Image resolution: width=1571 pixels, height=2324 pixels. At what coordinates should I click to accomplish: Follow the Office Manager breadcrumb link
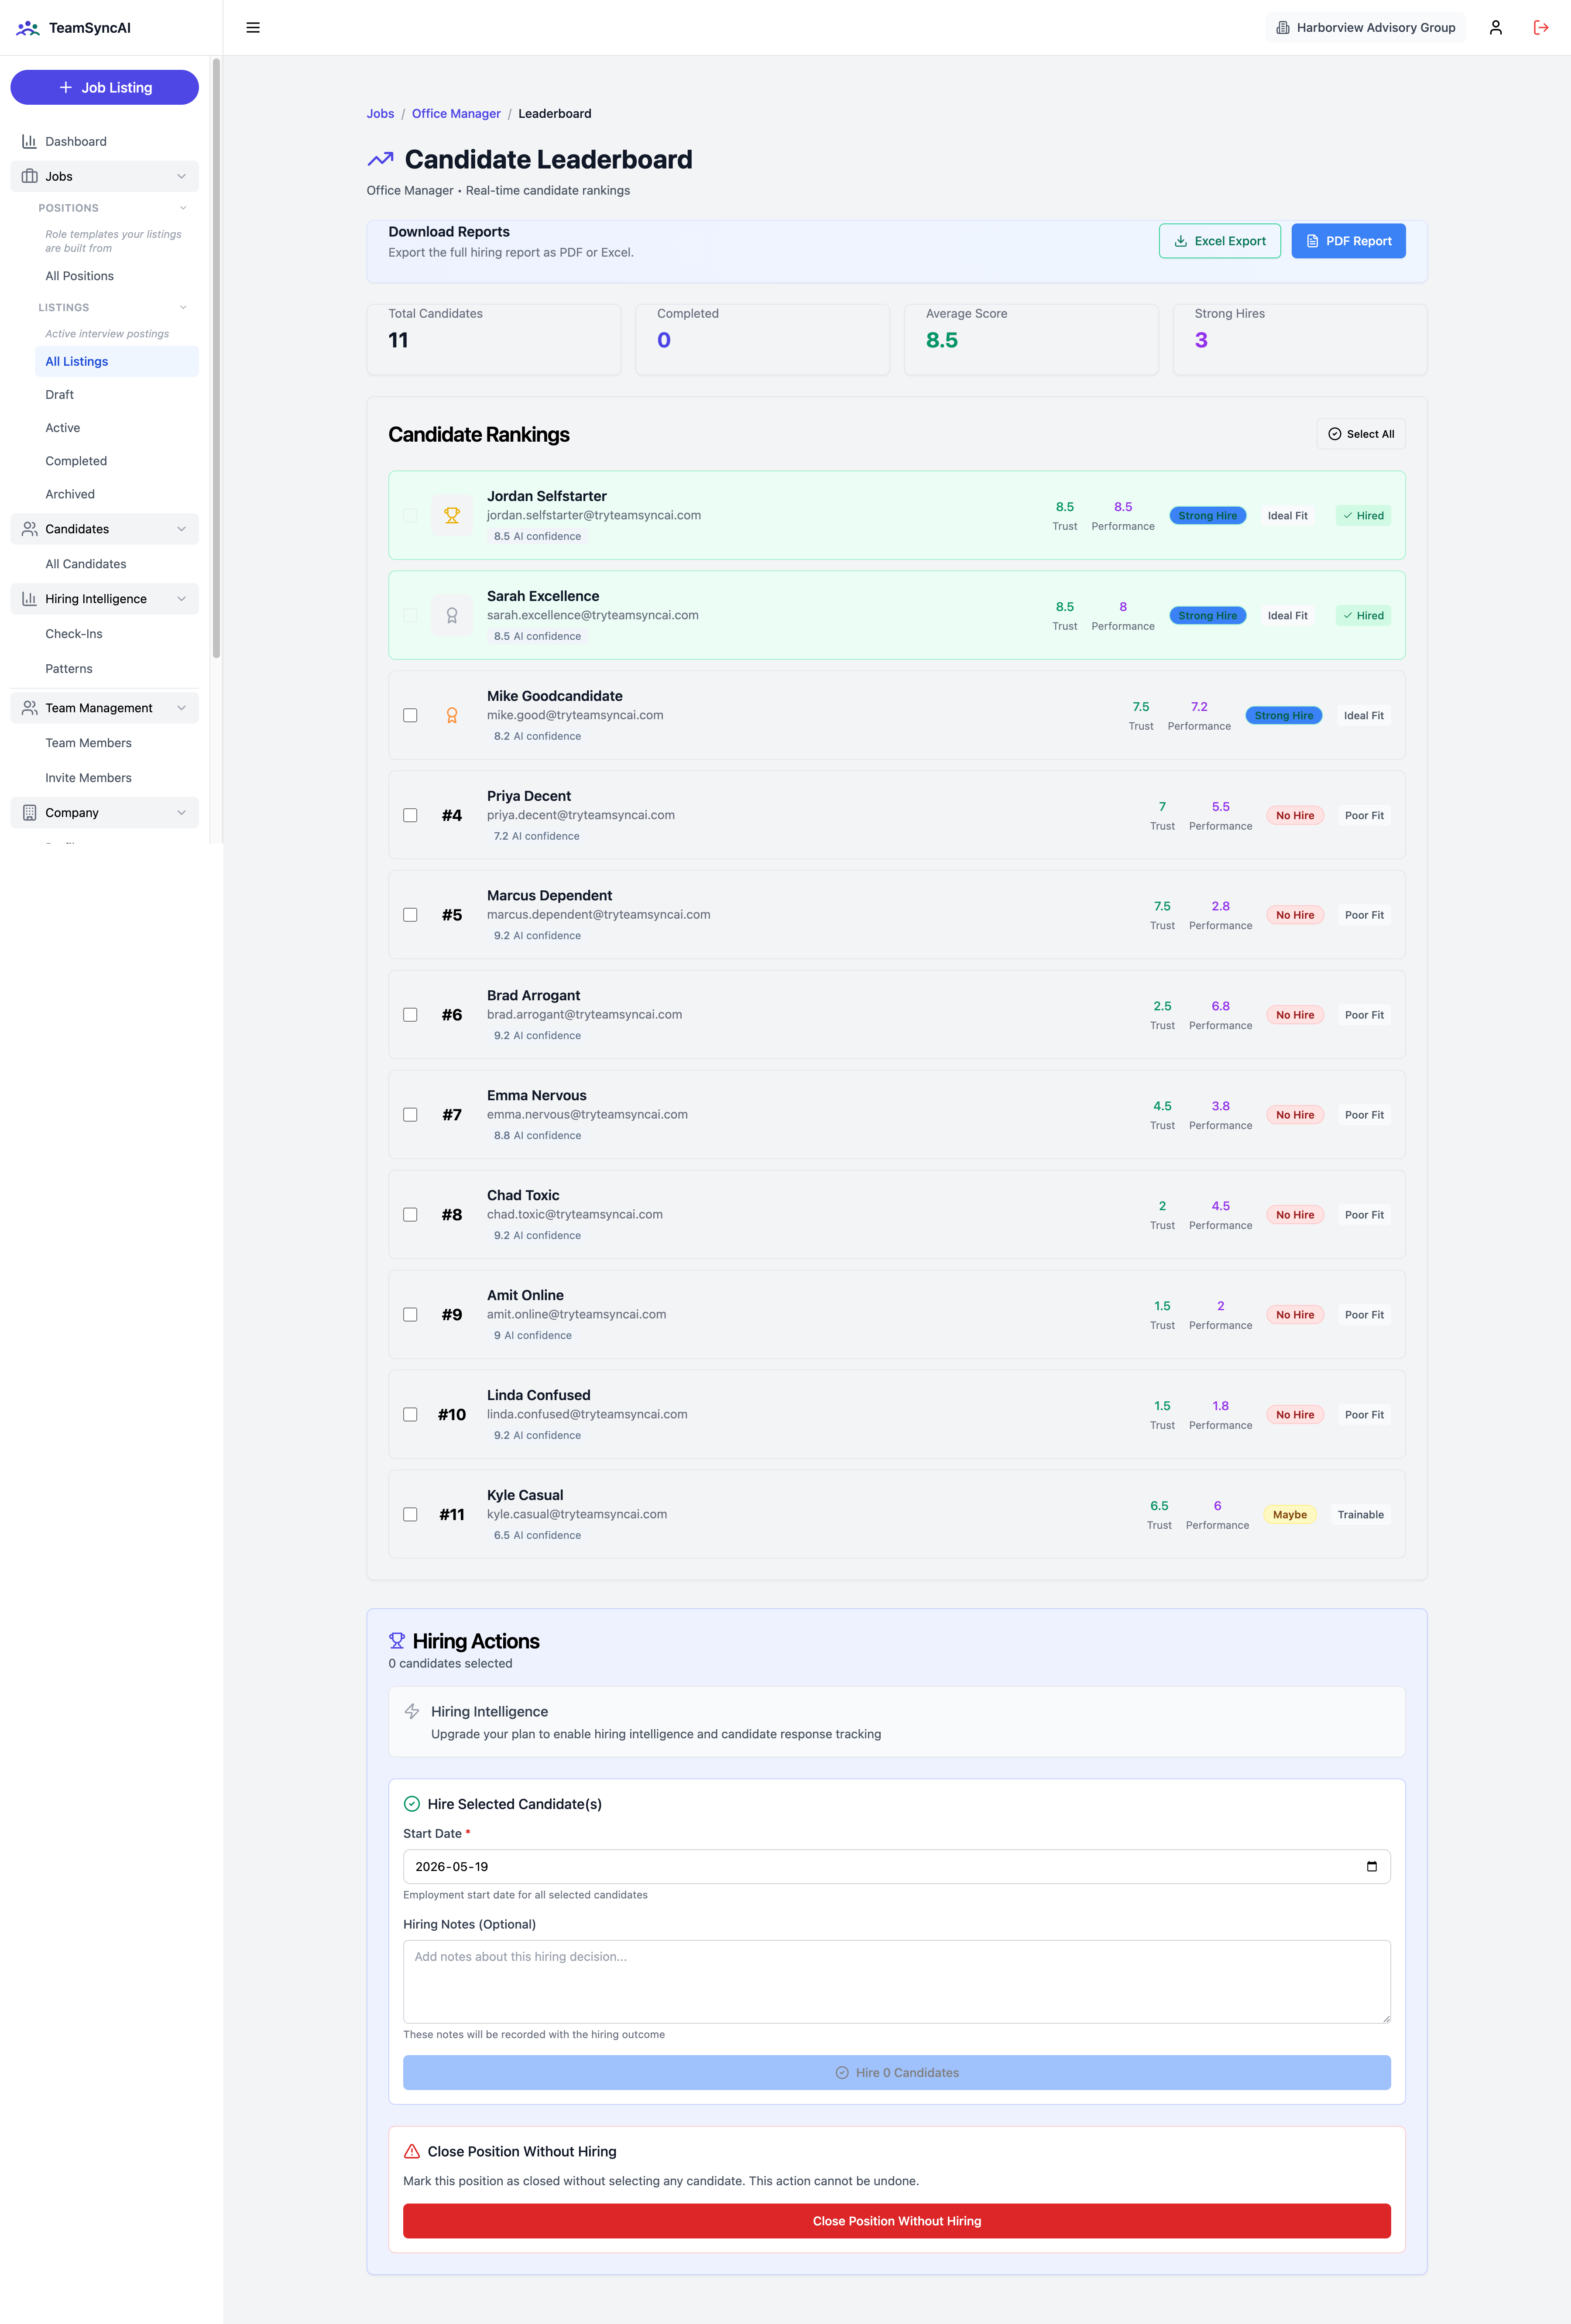pos(456,114)
